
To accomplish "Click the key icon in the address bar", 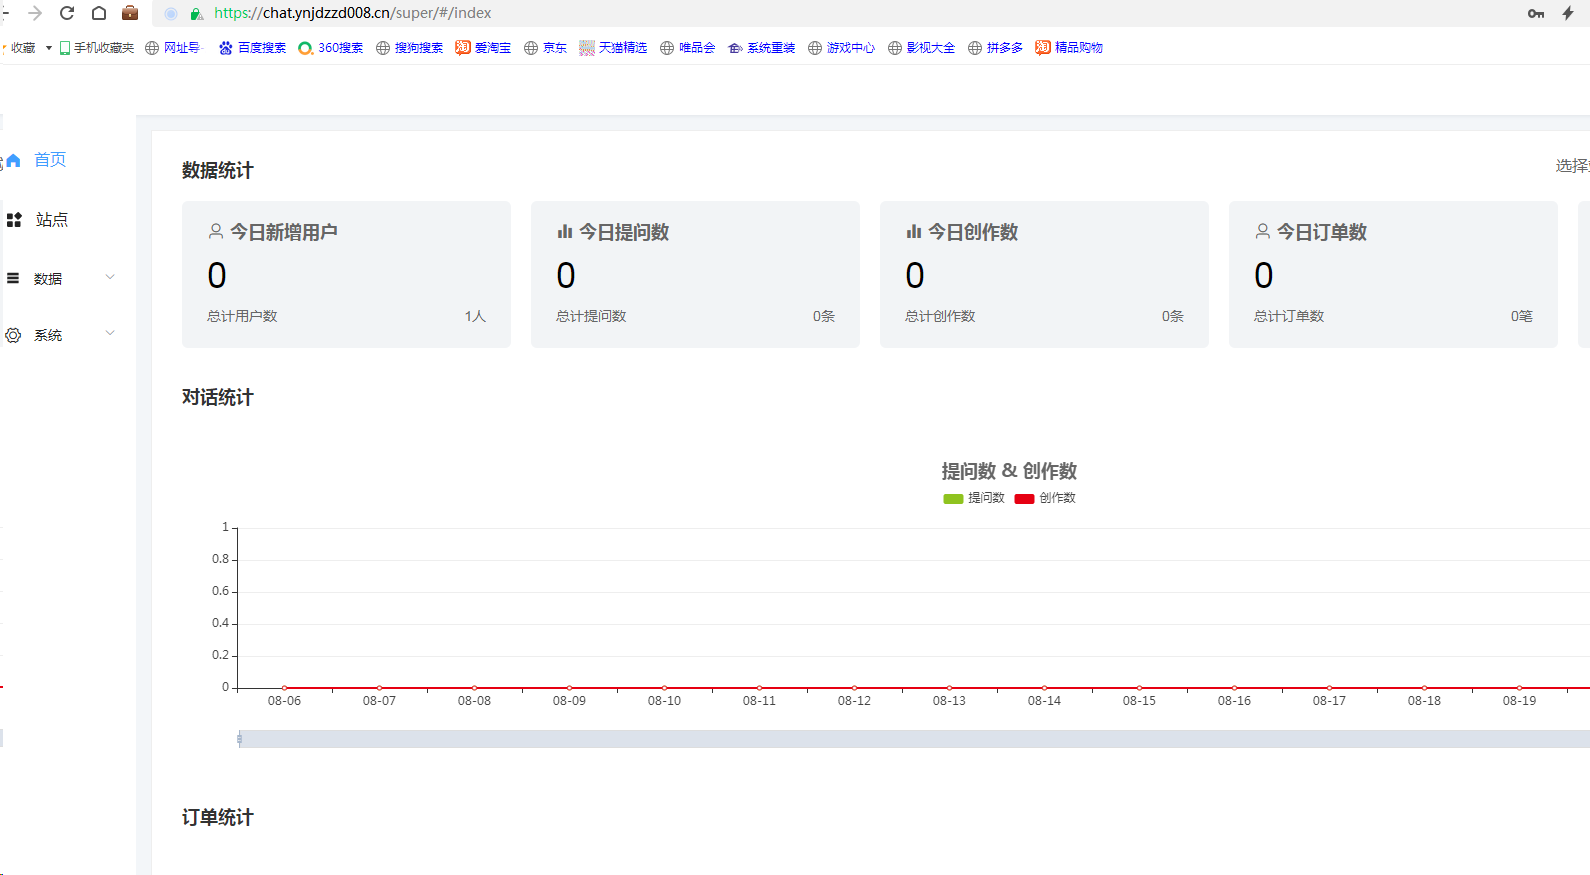I will 1536,13.
